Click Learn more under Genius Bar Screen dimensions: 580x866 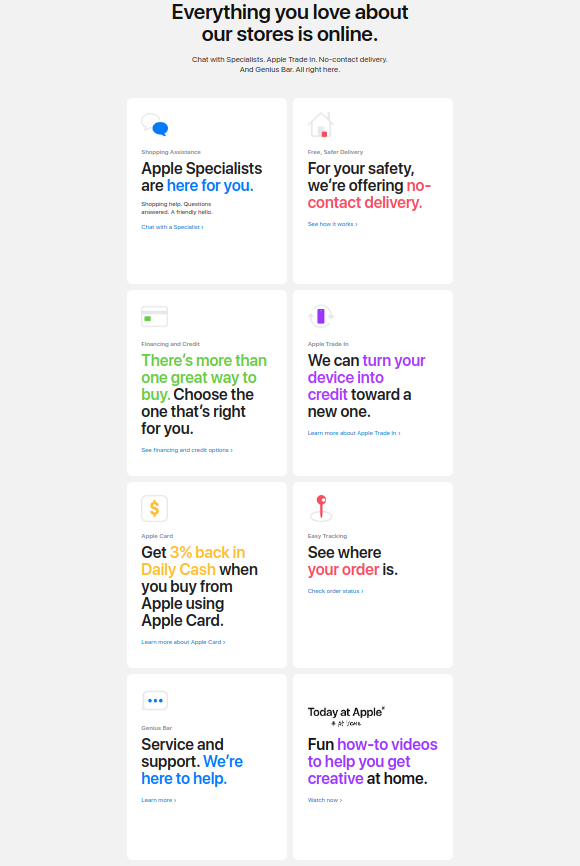[159, 800]
